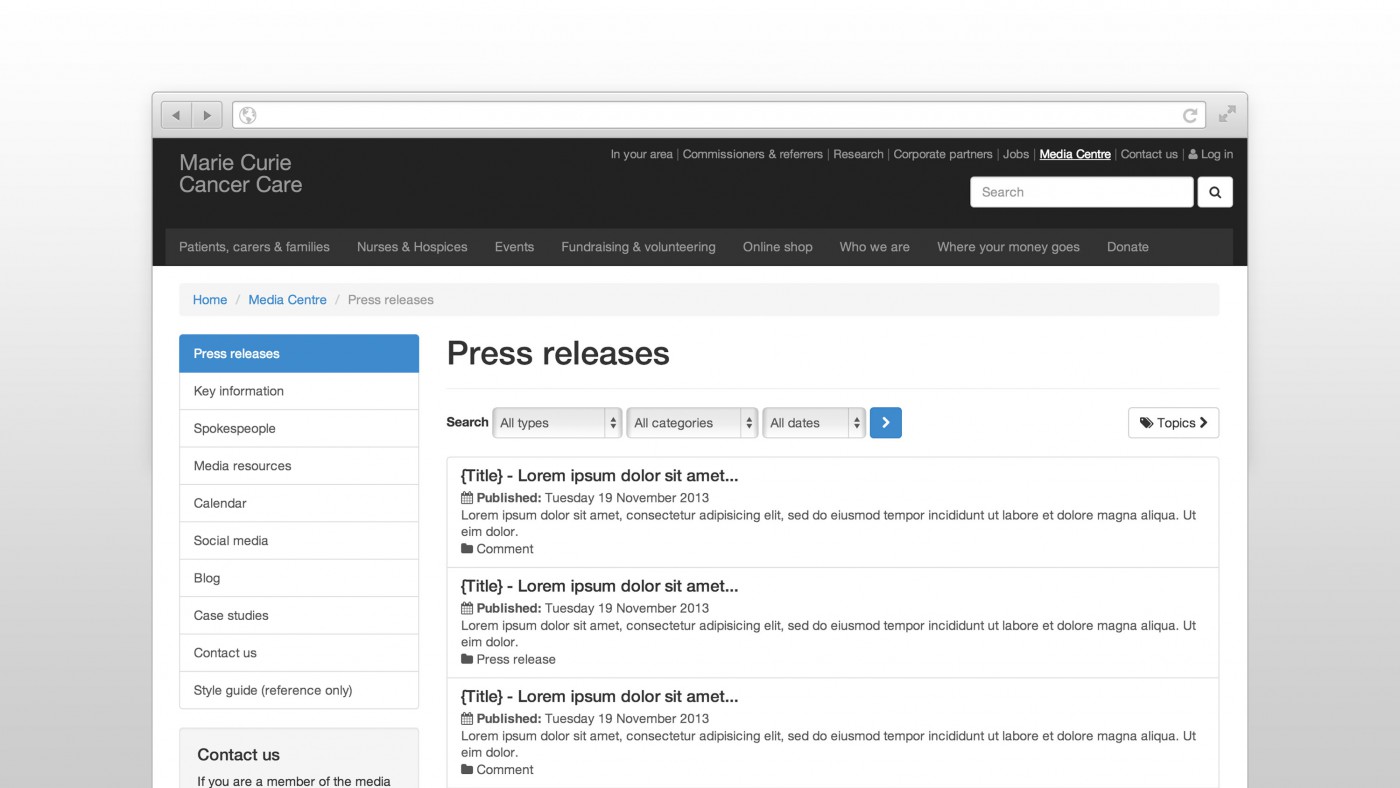Click Home in the breadcrumb

point(210,300)
